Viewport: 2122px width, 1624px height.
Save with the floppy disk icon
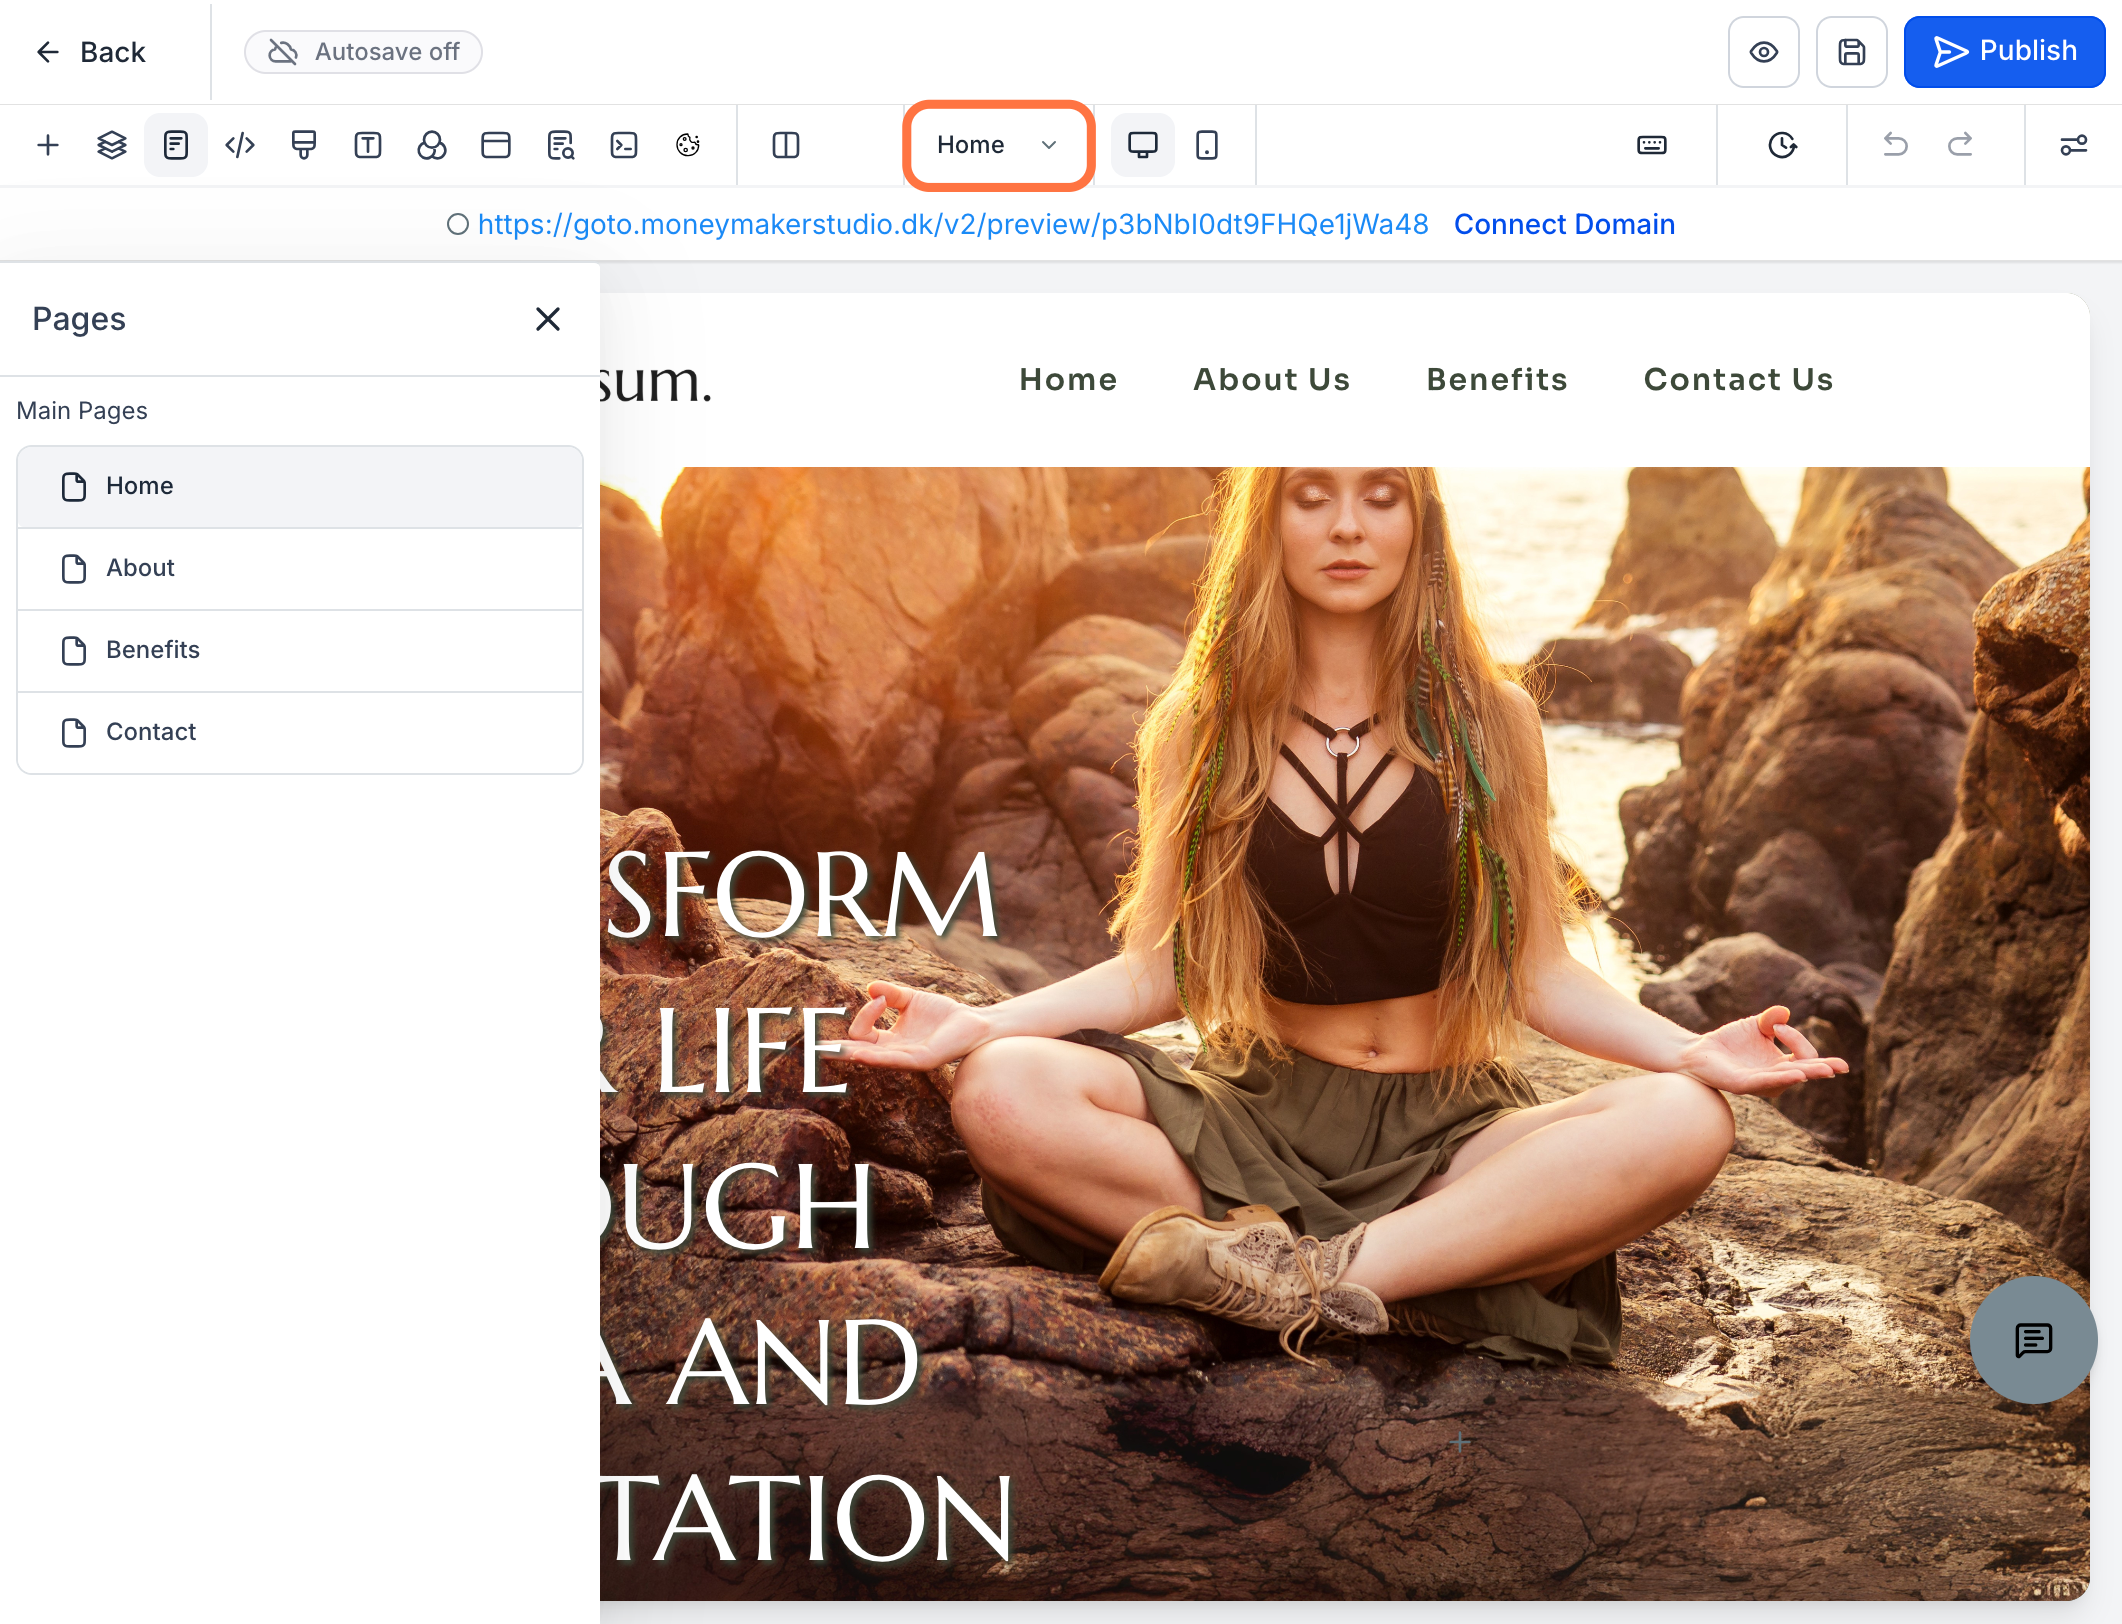[x=1852, y=52]
